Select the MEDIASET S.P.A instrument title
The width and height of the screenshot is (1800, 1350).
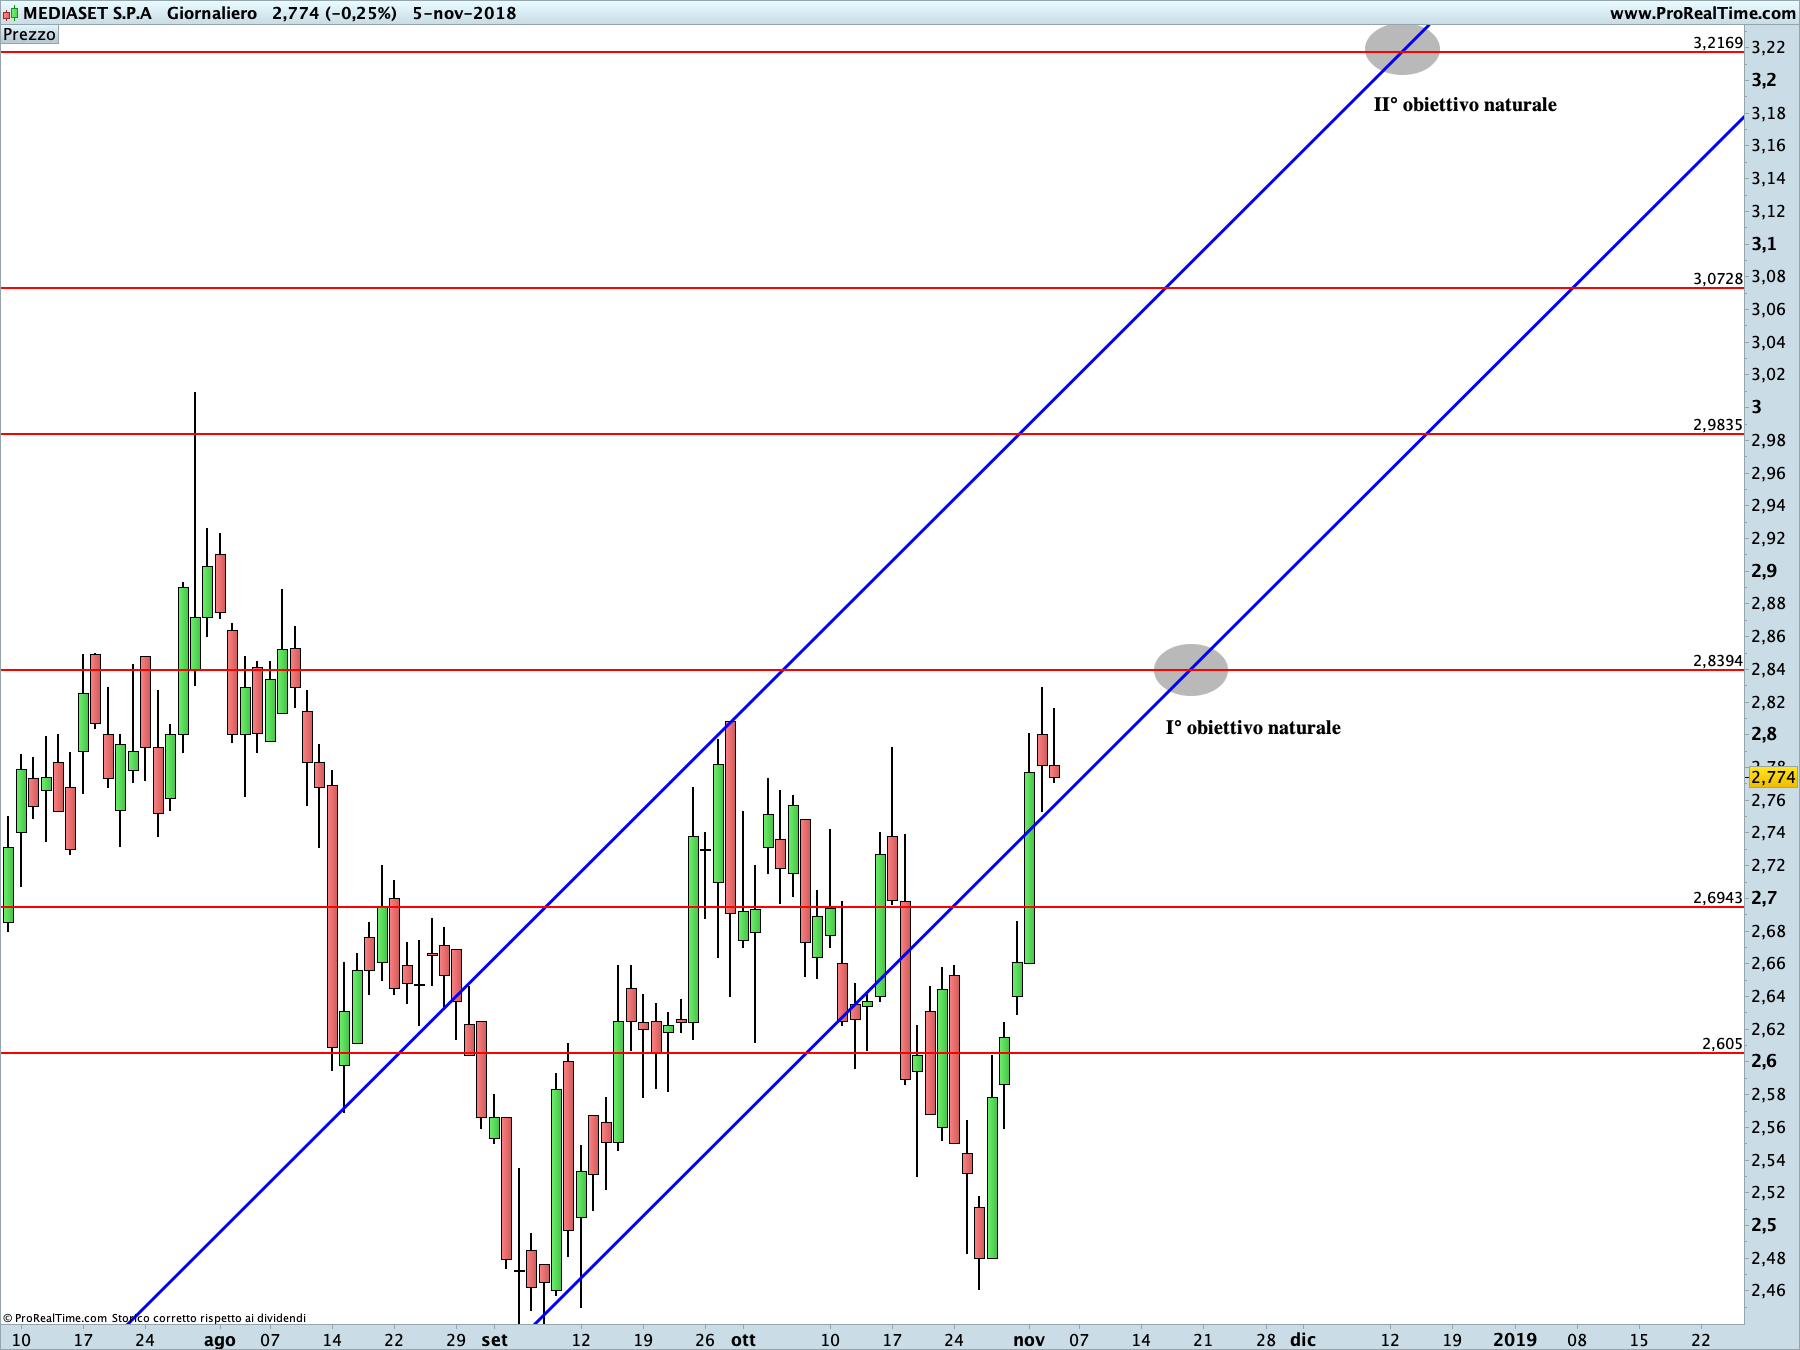click(87, 13)
